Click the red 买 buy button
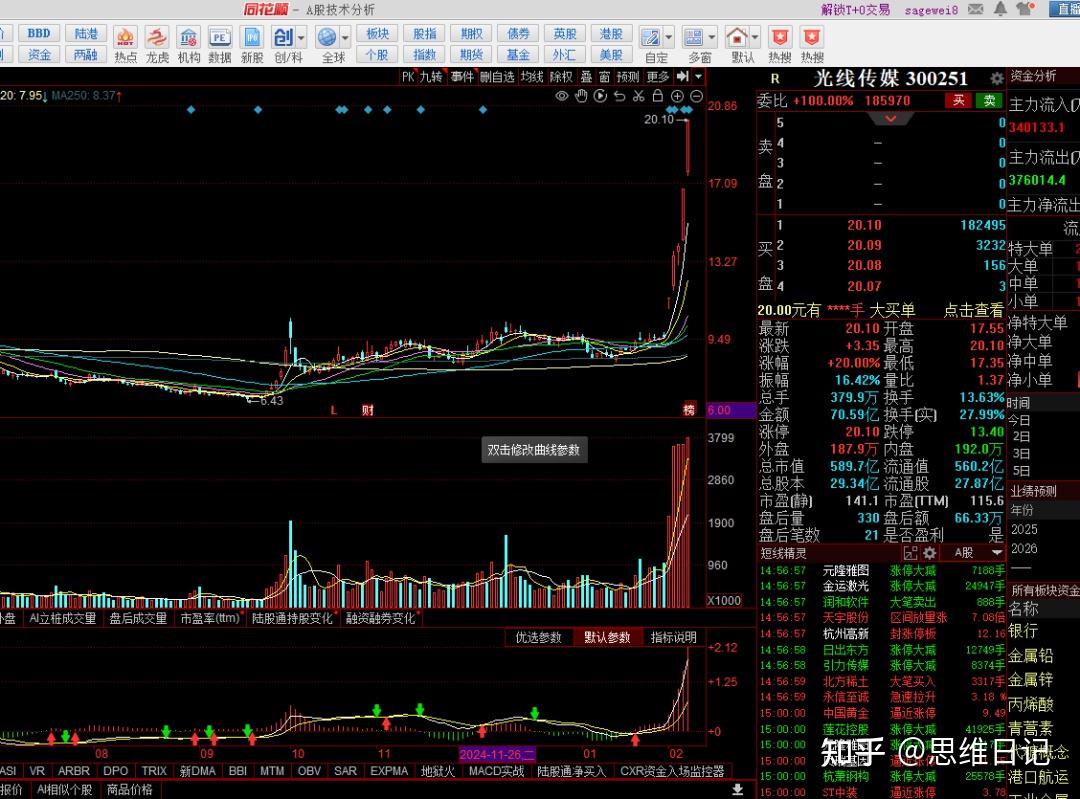Screen dimensions: 1080x799 958,101
